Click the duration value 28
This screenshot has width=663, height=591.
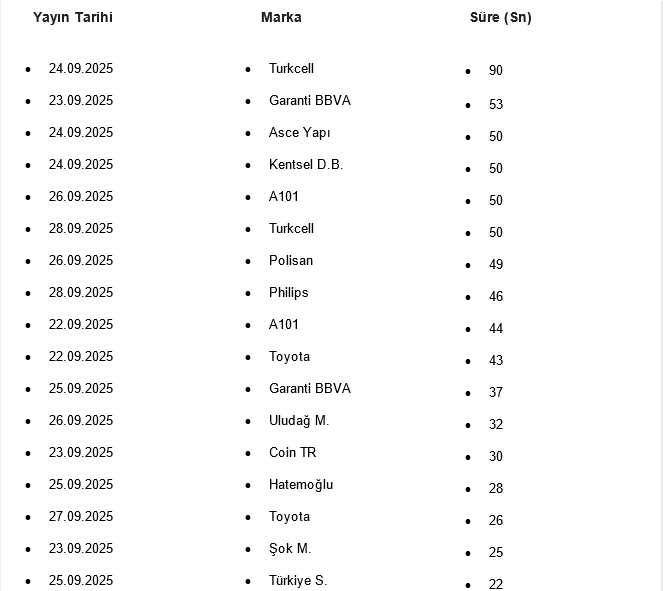(x=496, y=489)
